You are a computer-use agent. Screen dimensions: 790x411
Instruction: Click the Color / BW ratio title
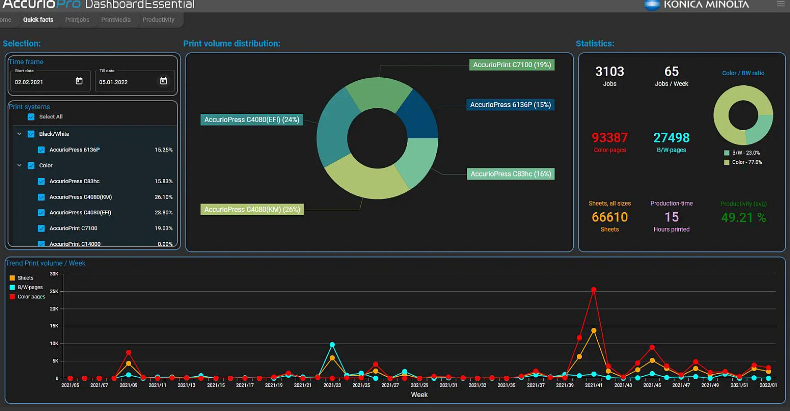(743, 73)
